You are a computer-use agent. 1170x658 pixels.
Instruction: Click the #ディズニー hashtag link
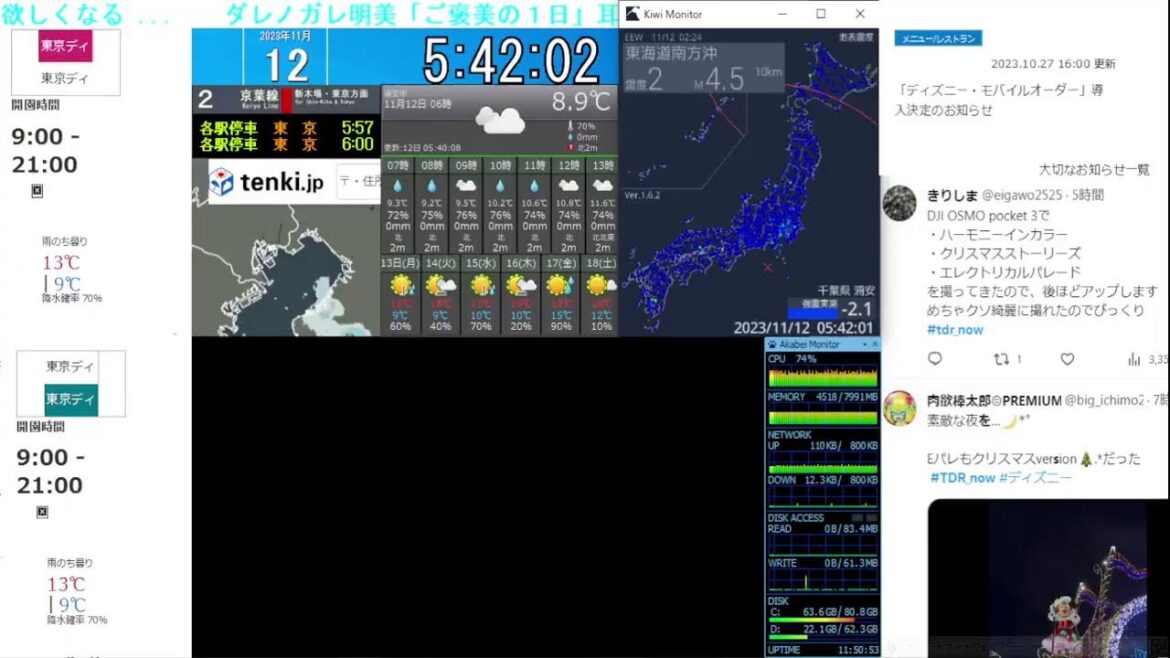click(x=1035, y=478)
